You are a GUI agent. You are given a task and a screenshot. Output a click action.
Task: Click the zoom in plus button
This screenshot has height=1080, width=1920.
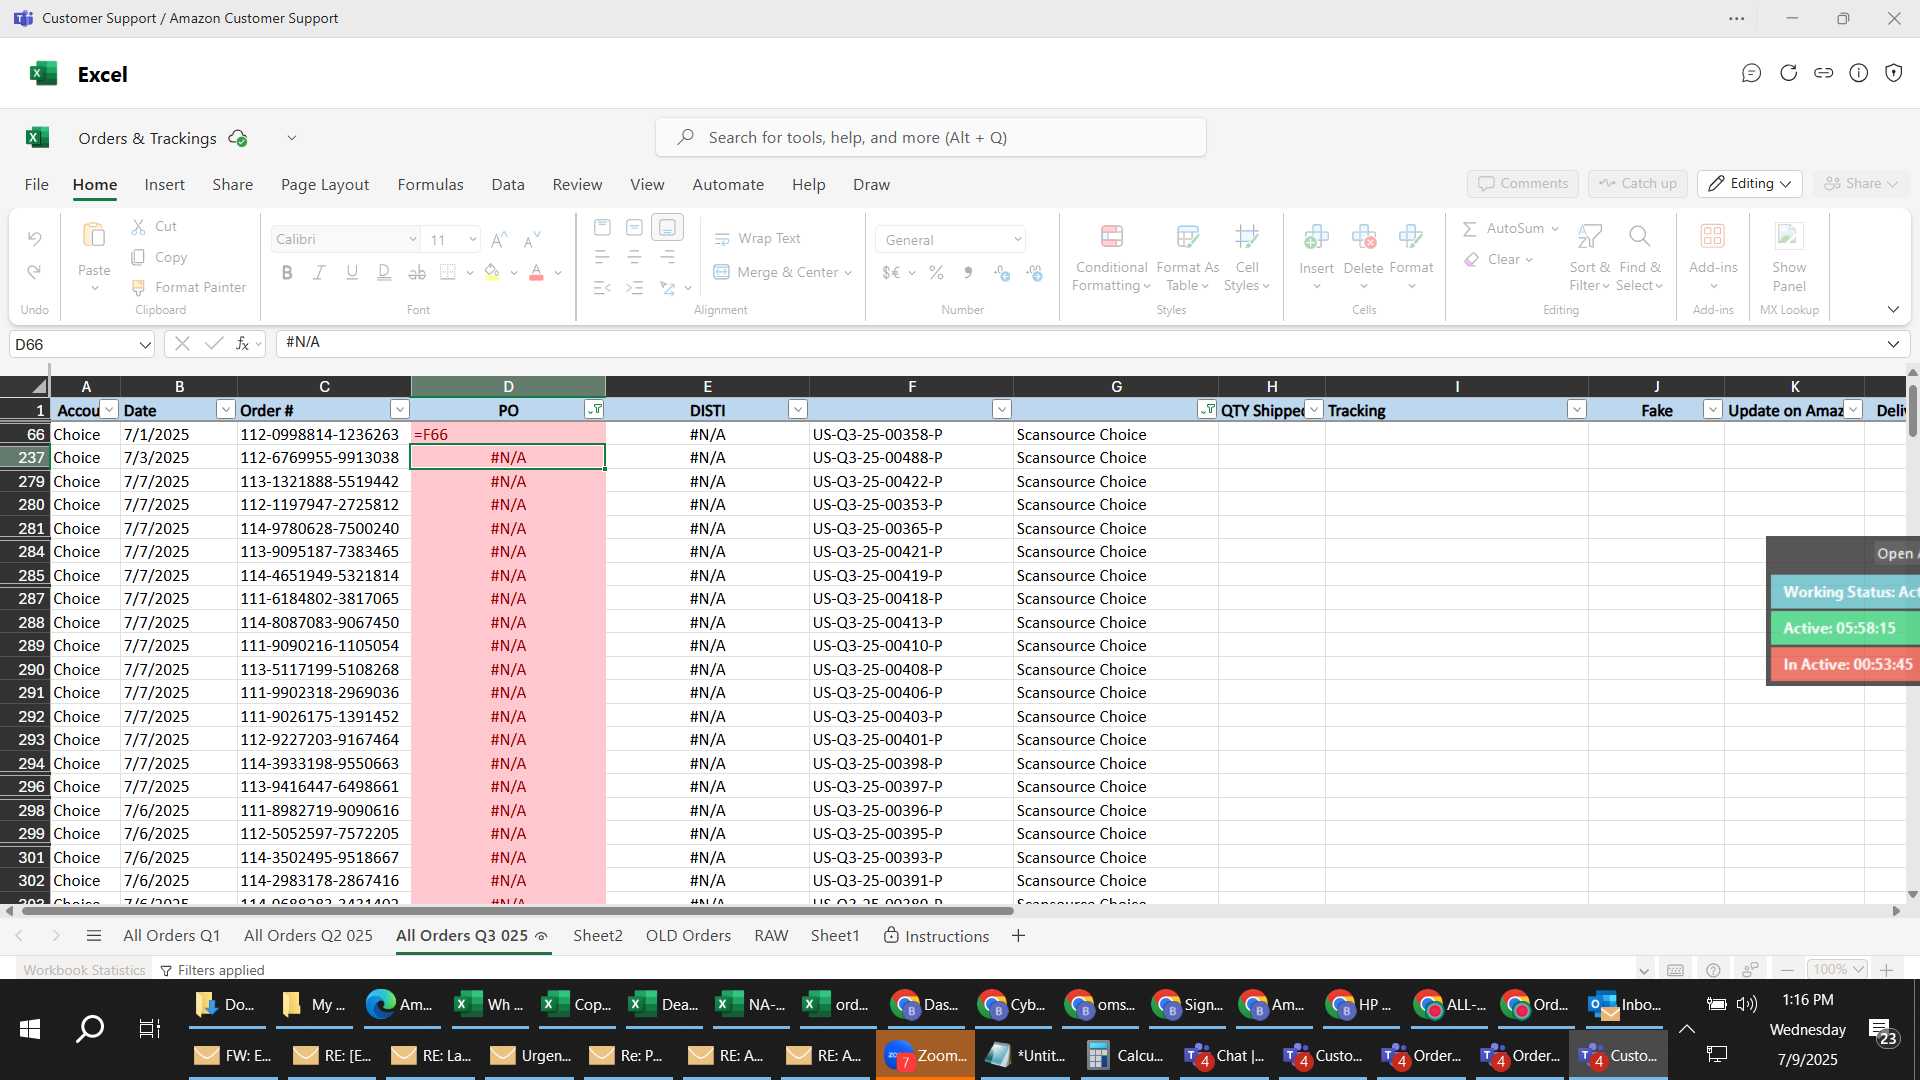tap(1886, 970)
